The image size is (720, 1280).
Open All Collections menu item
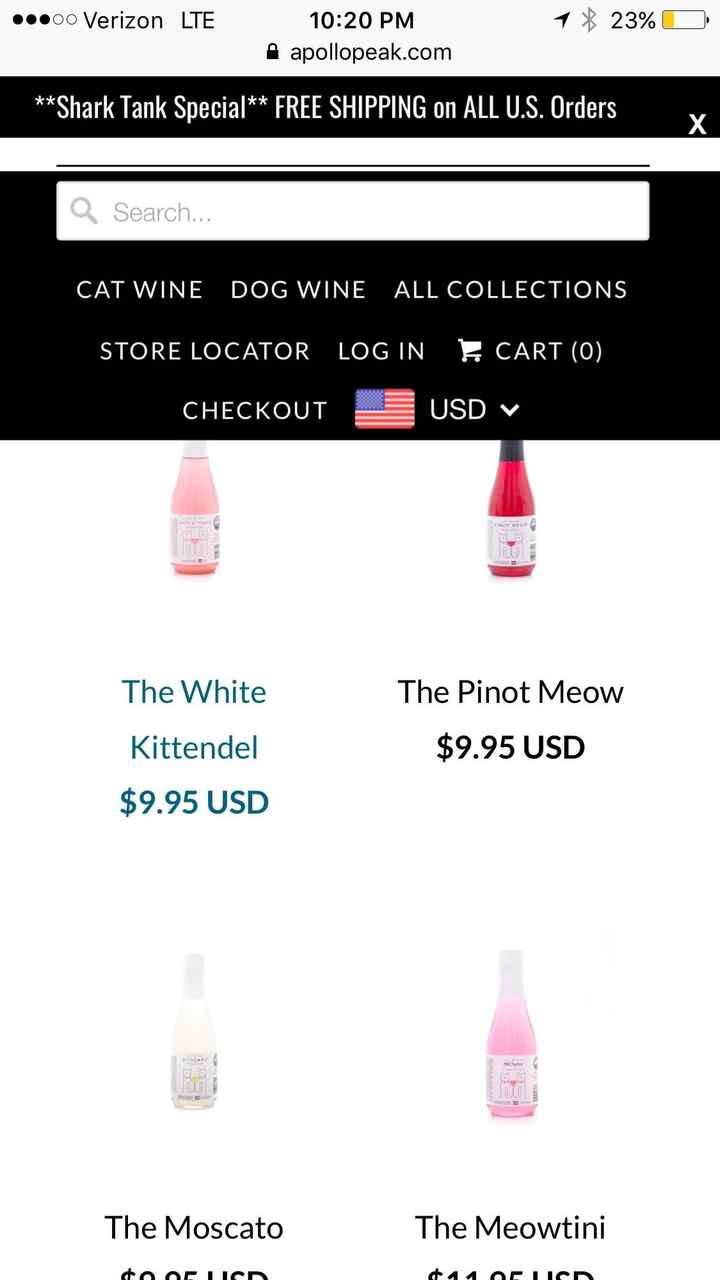pos(511,290)
